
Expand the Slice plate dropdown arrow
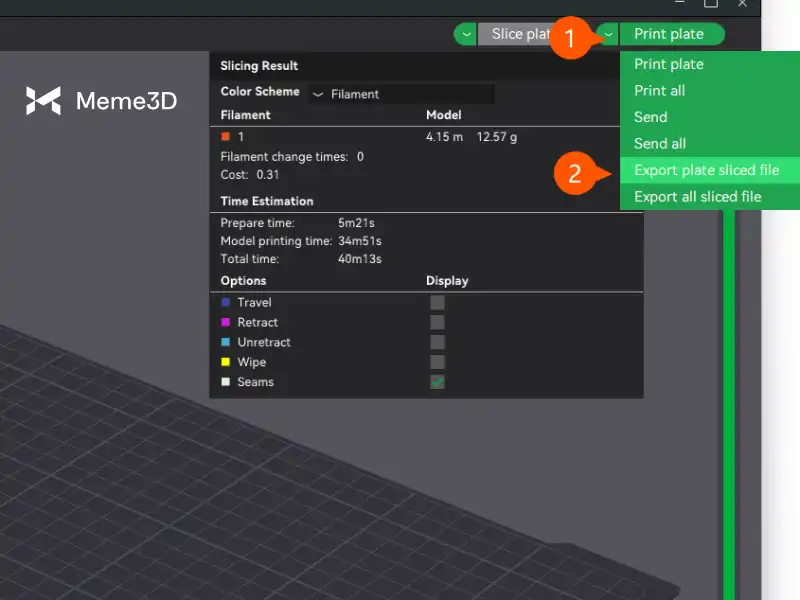(x=466, y=34)
